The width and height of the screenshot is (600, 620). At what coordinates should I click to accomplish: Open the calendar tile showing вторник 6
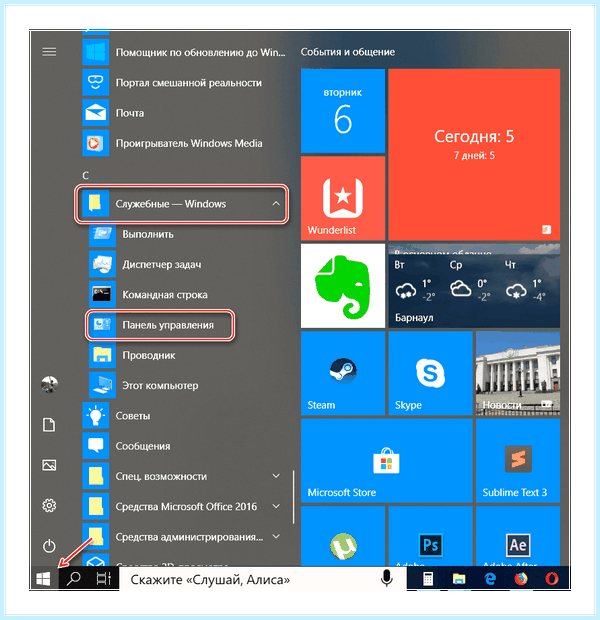coord(343,111)
